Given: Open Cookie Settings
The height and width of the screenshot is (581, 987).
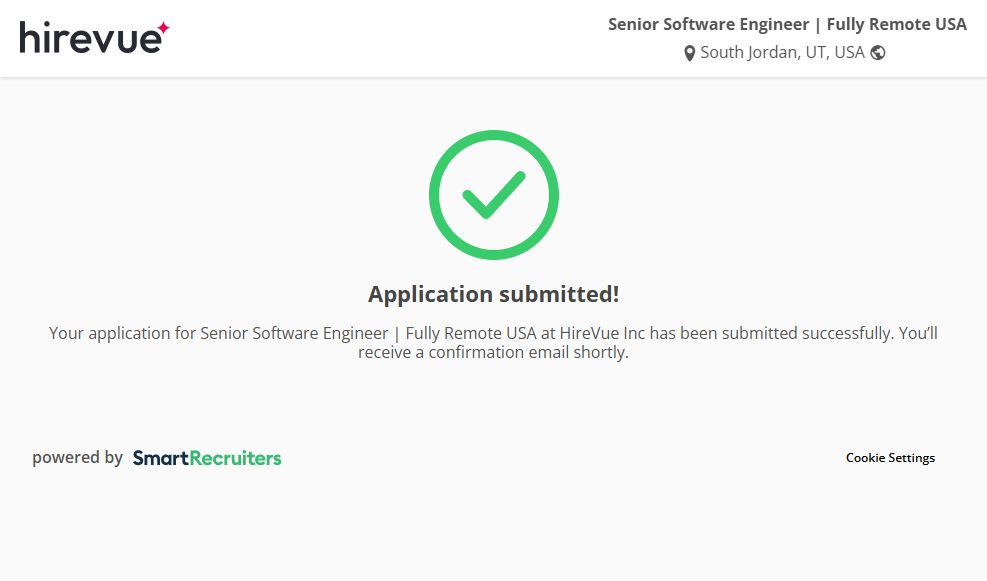Looking at the screenshot, I should click(890, 458).
